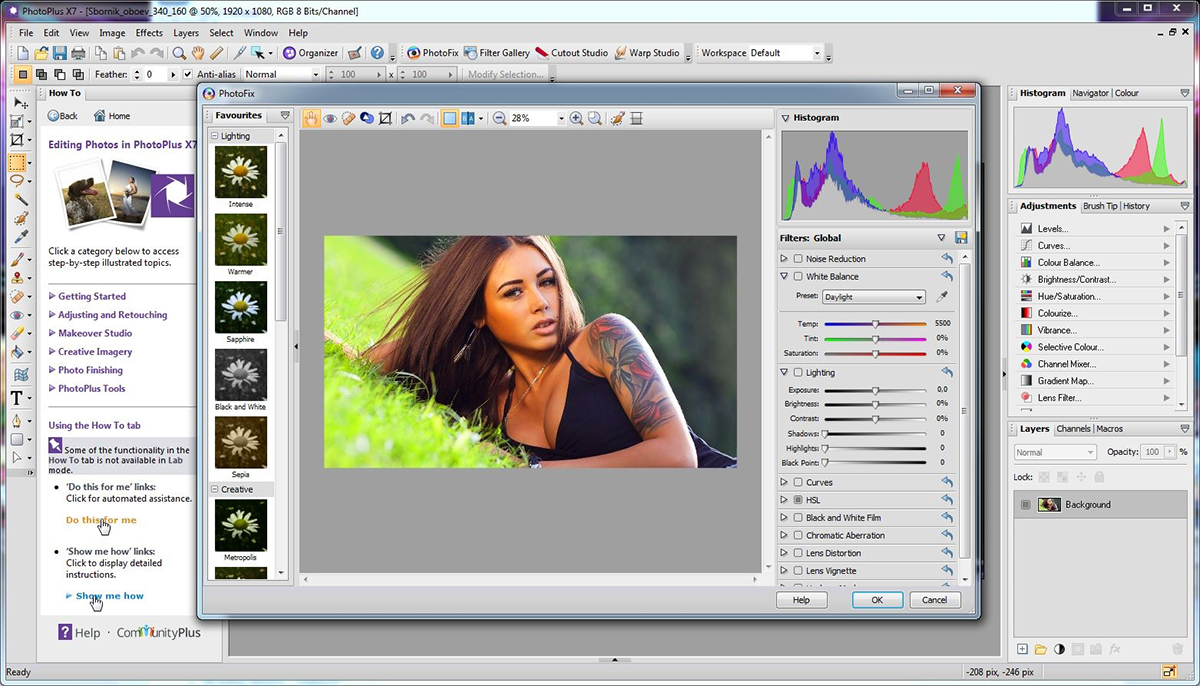
Task: Click the PhotoFix undo arrow
Action: tap(408, 118)
